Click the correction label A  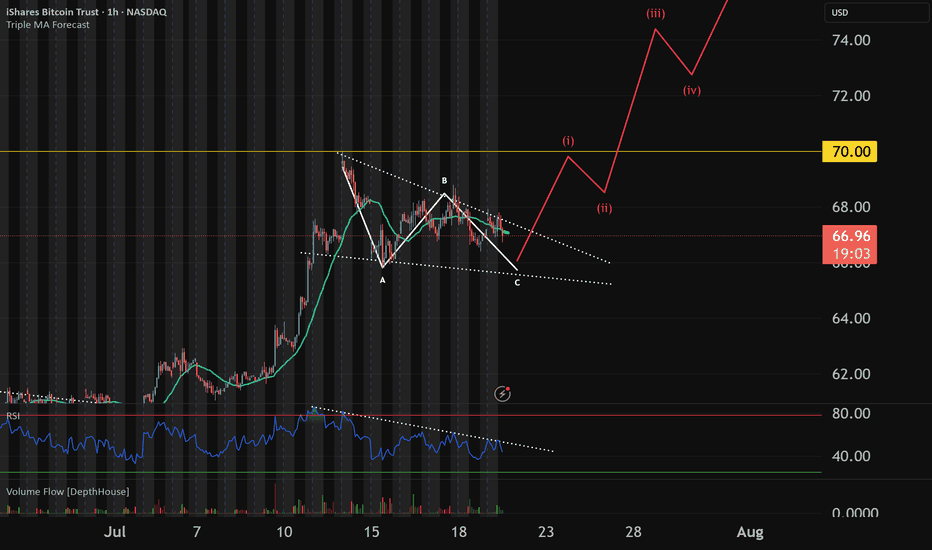(x=383, y=280)
